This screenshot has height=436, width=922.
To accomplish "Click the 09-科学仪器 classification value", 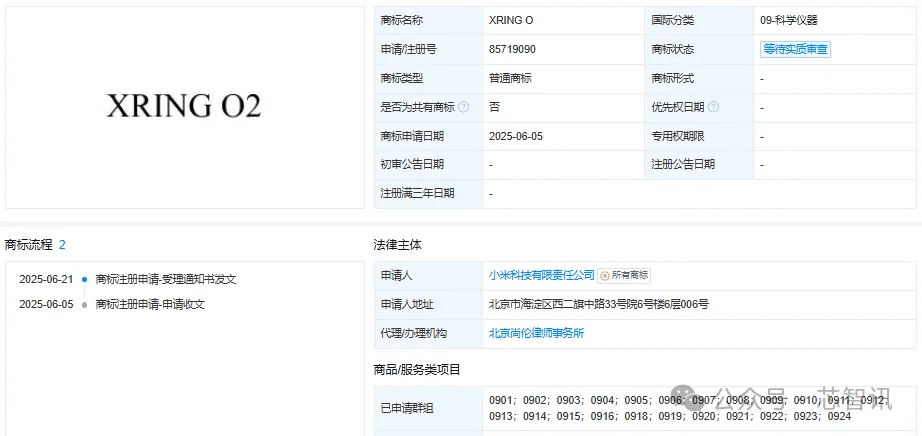I will click(x=789, y=21).
